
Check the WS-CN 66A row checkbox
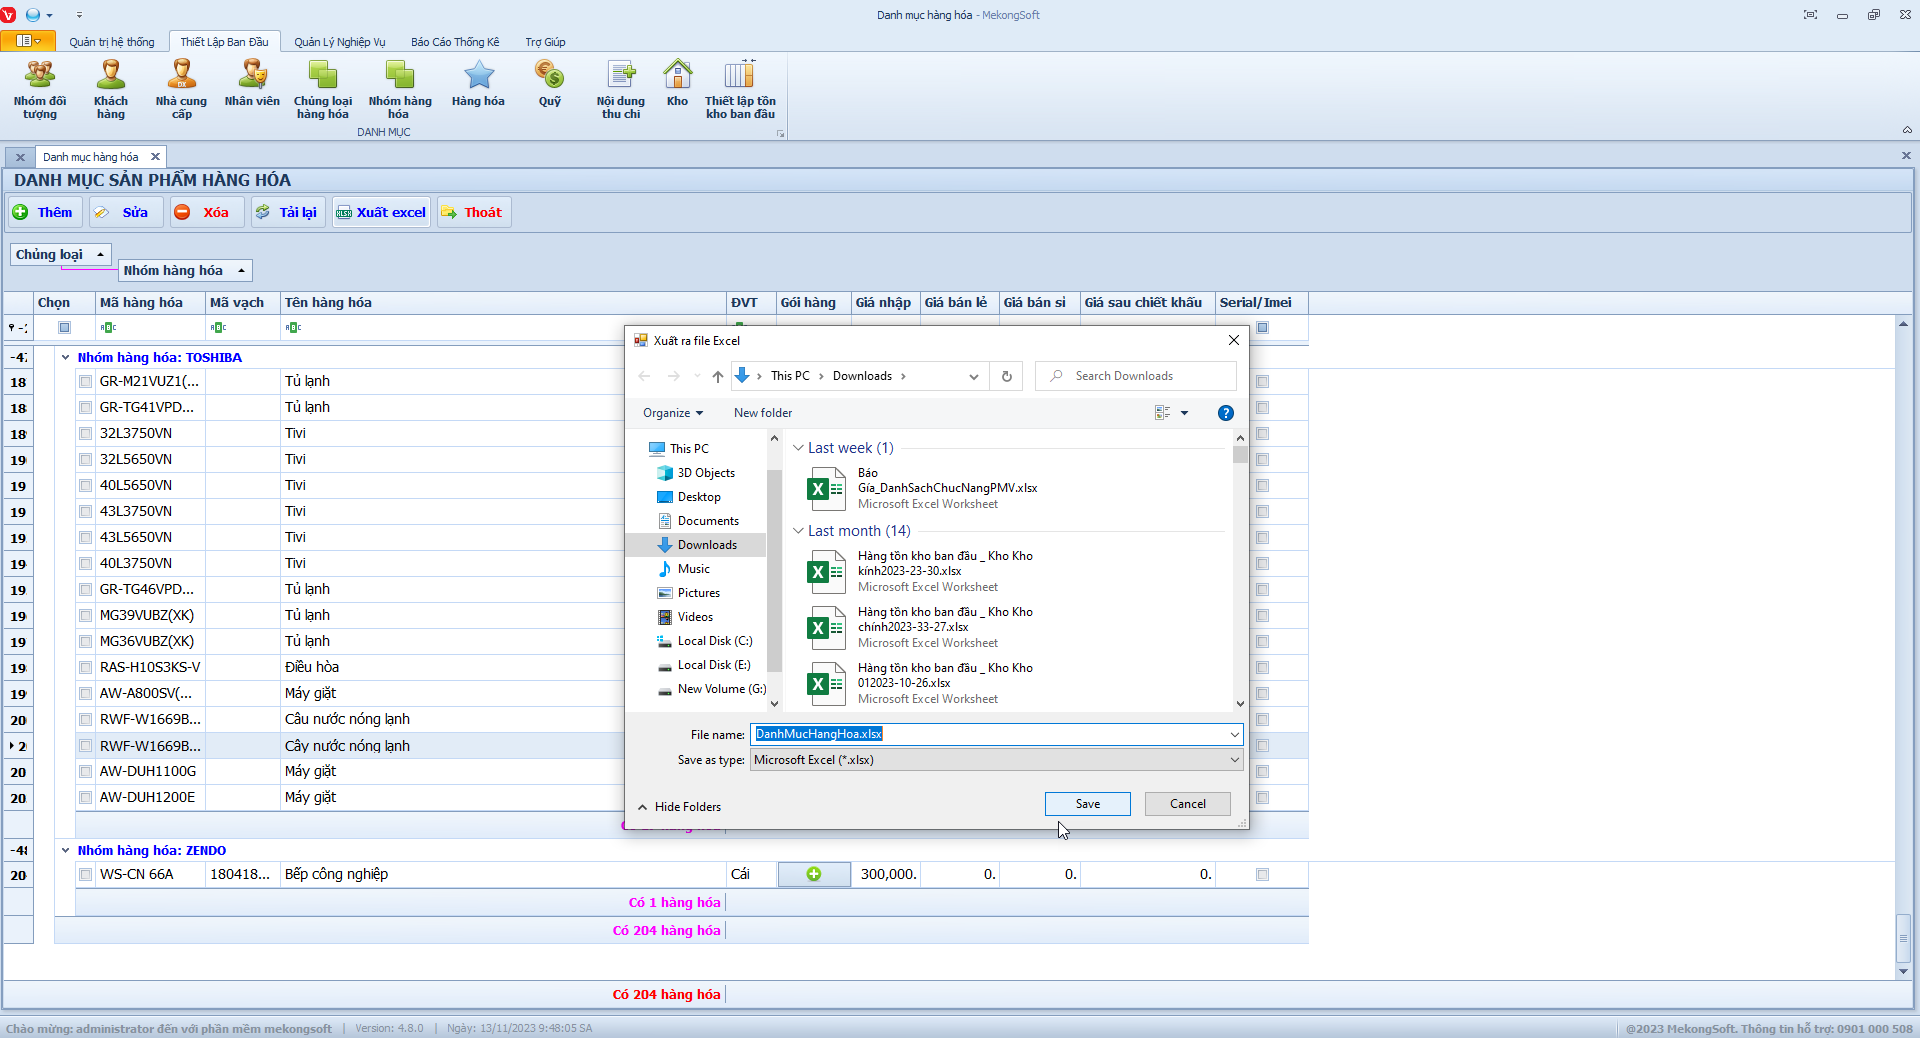point(86,875)
